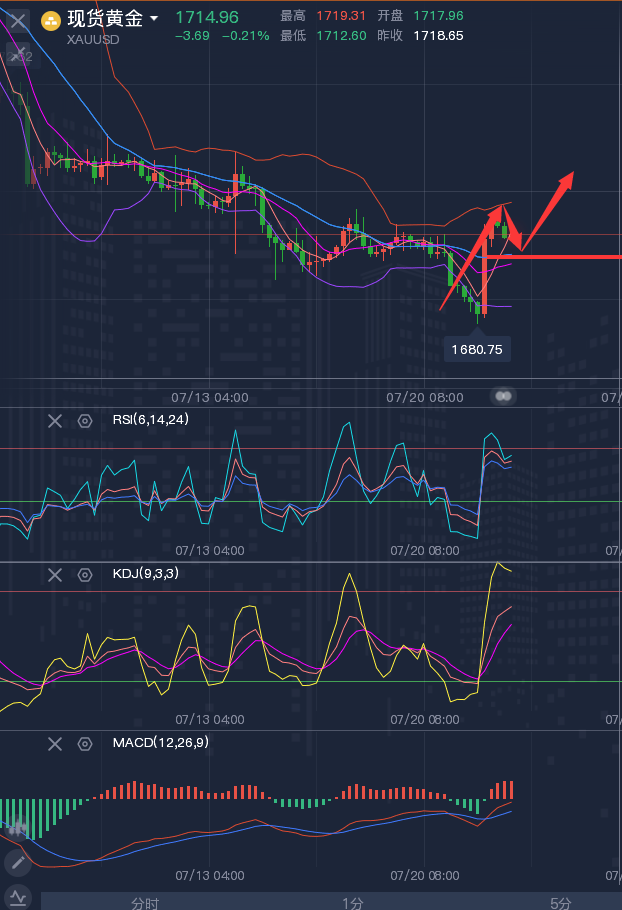Click the 07/13 04:00 label on main chart
The width and height of the screenshot is (622, 910).
point(209,398)
